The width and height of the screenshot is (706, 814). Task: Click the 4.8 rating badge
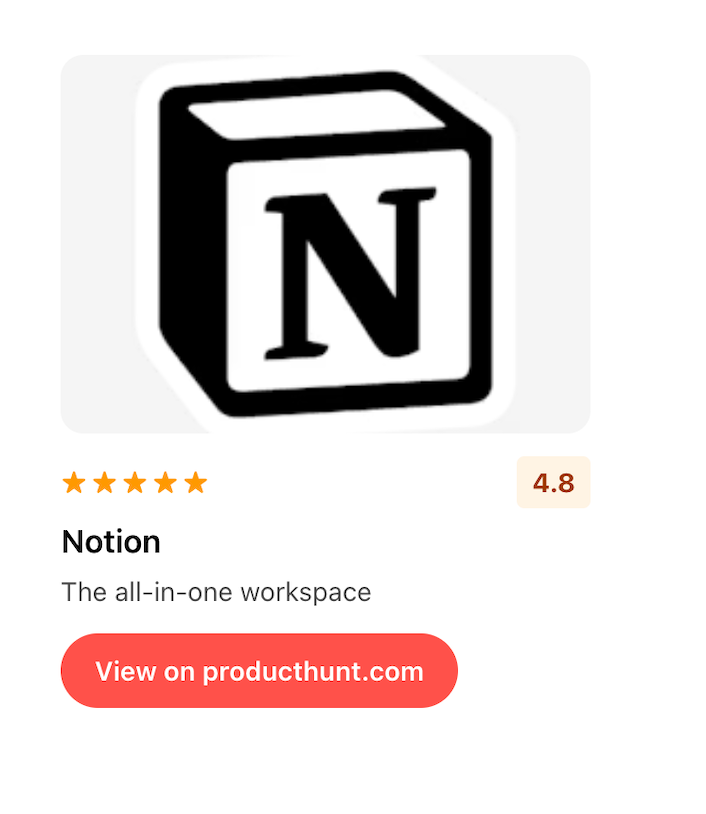pyautogui.click(x=553, y=482)
